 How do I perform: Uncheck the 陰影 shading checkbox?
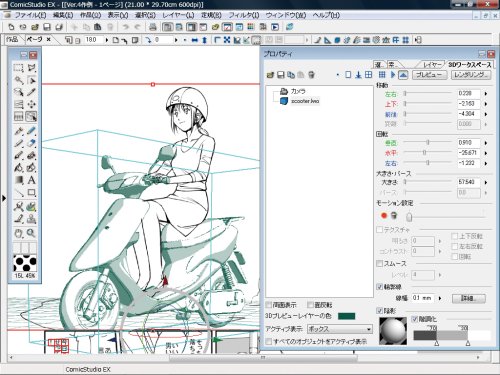pyautogui.click(x=379, y=311)
